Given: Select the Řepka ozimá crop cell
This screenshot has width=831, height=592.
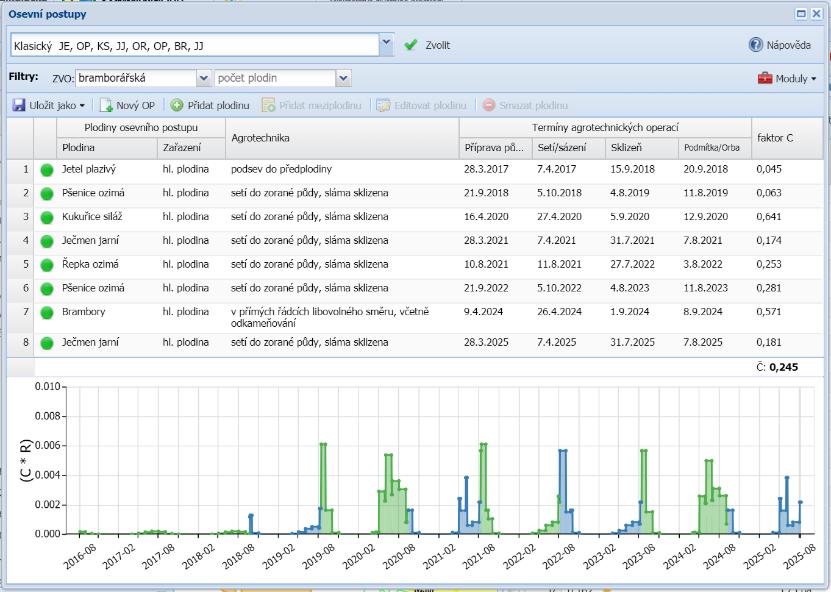Looking at the screenshot, I should [107, 264].
